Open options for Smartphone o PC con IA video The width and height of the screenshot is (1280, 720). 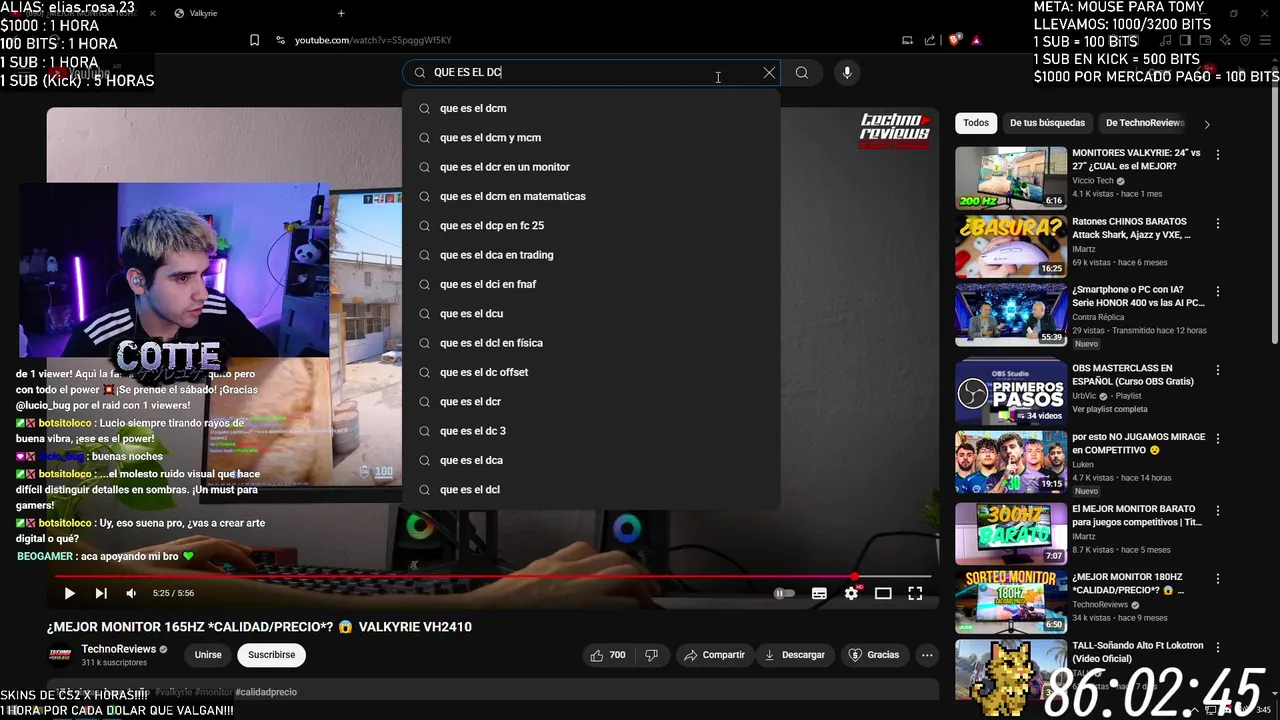pos(1218,291)
